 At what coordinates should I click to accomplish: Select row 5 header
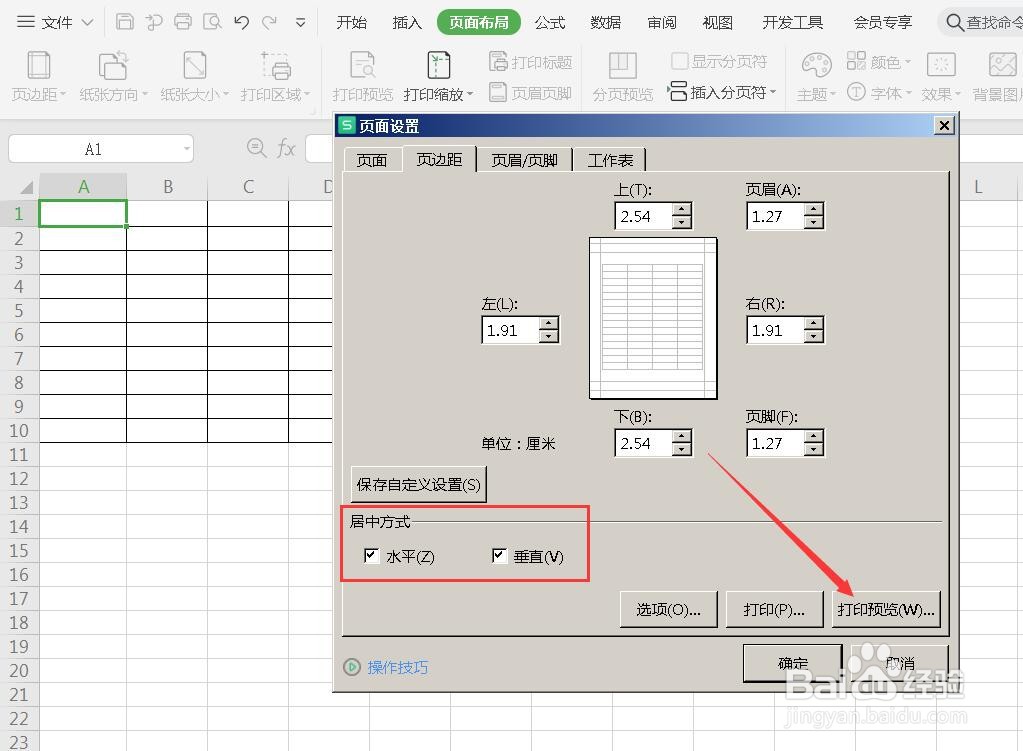pyautogui.click(x=19, y=311)
